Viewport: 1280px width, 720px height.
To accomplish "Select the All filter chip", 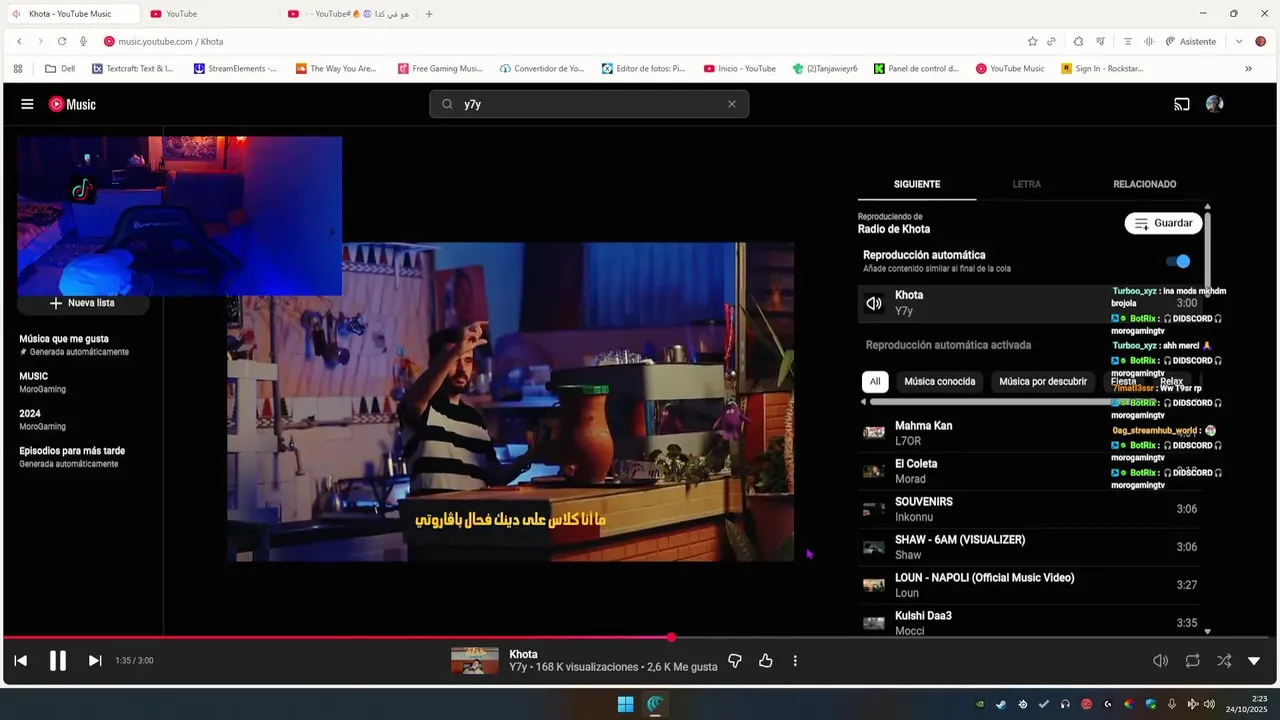I will (x=875, y=381).
